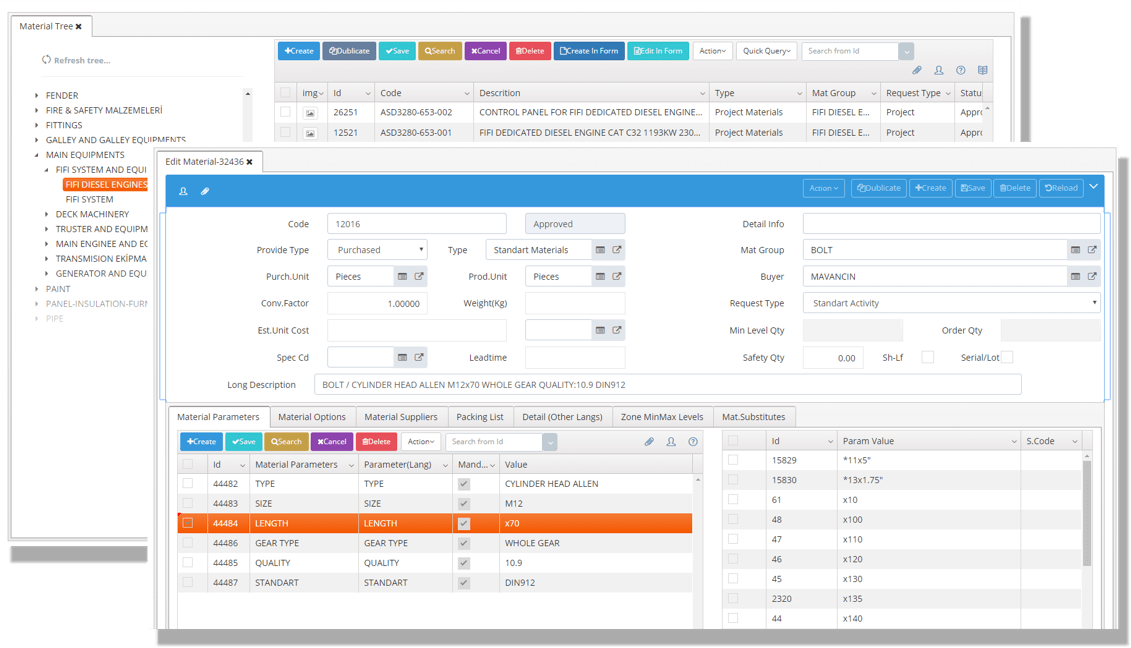1131x648 pixels.
Task: Open the lookup list icon beside Mat Group BOLT
Action: click(x=1075, y=250)
